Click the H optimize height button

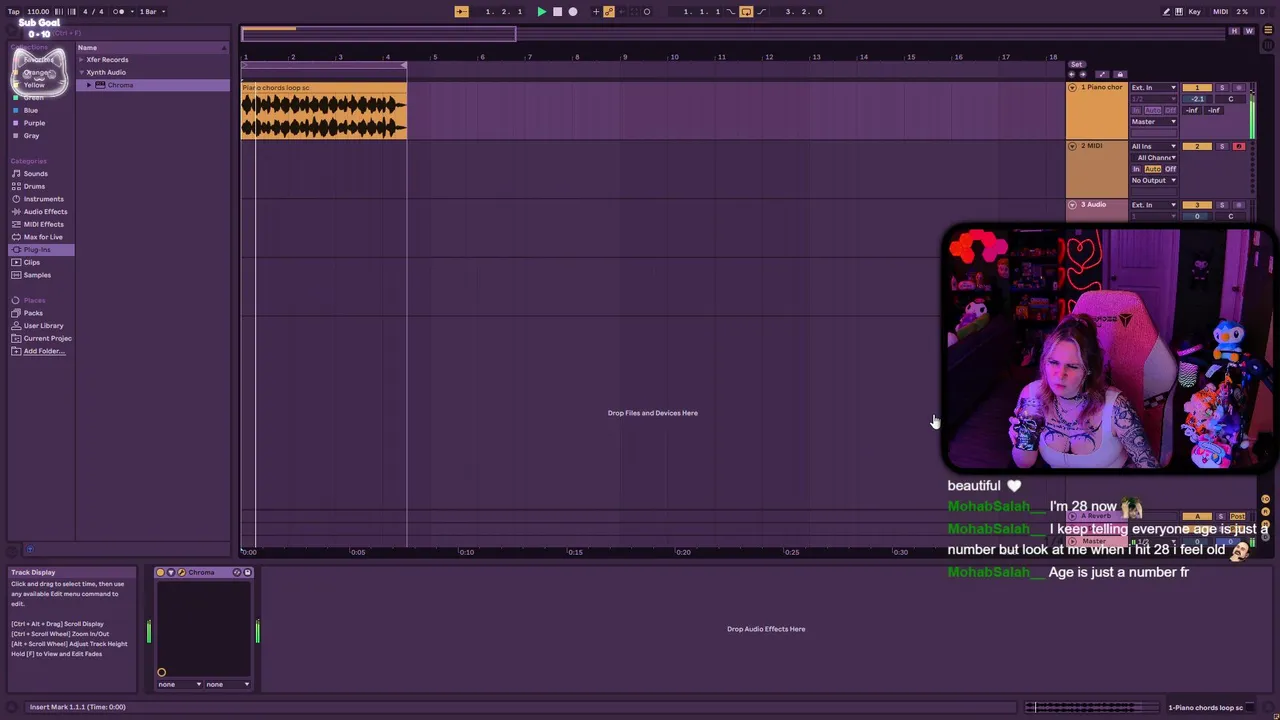click(x=1234, y=31)
